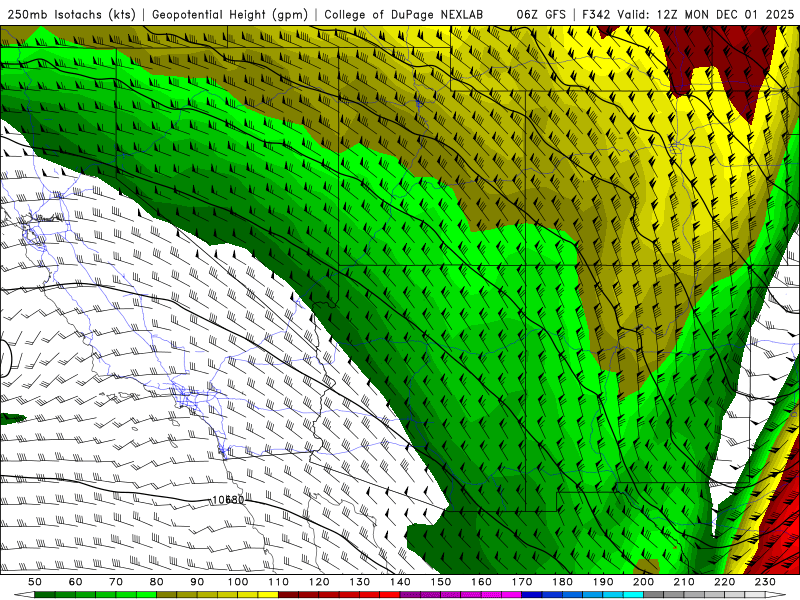The width and height of the screenshot is (800, 600).
Task: Click the '120' legend value
Action: [319, 582]
